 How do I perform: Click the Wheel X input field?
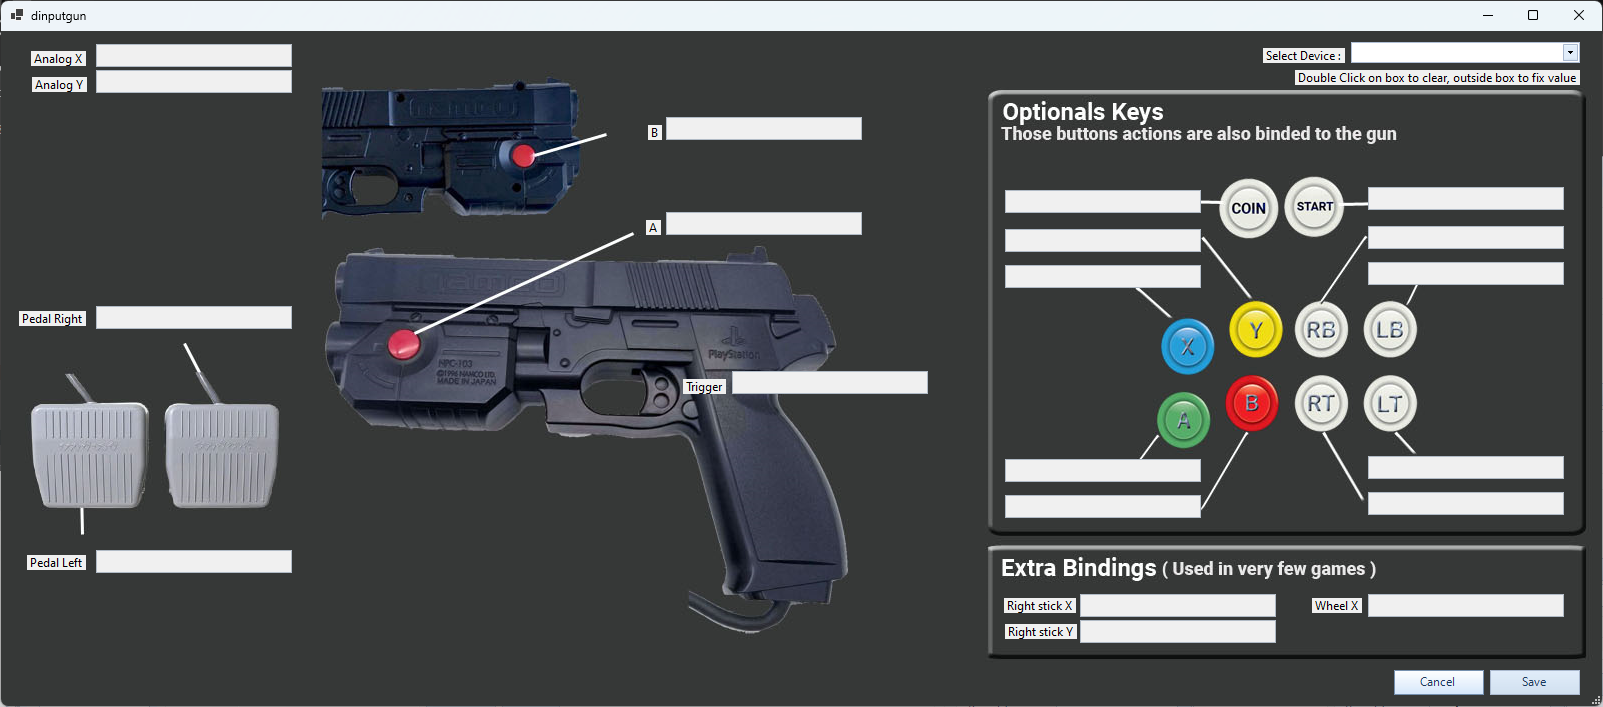tap(1465, 606)
